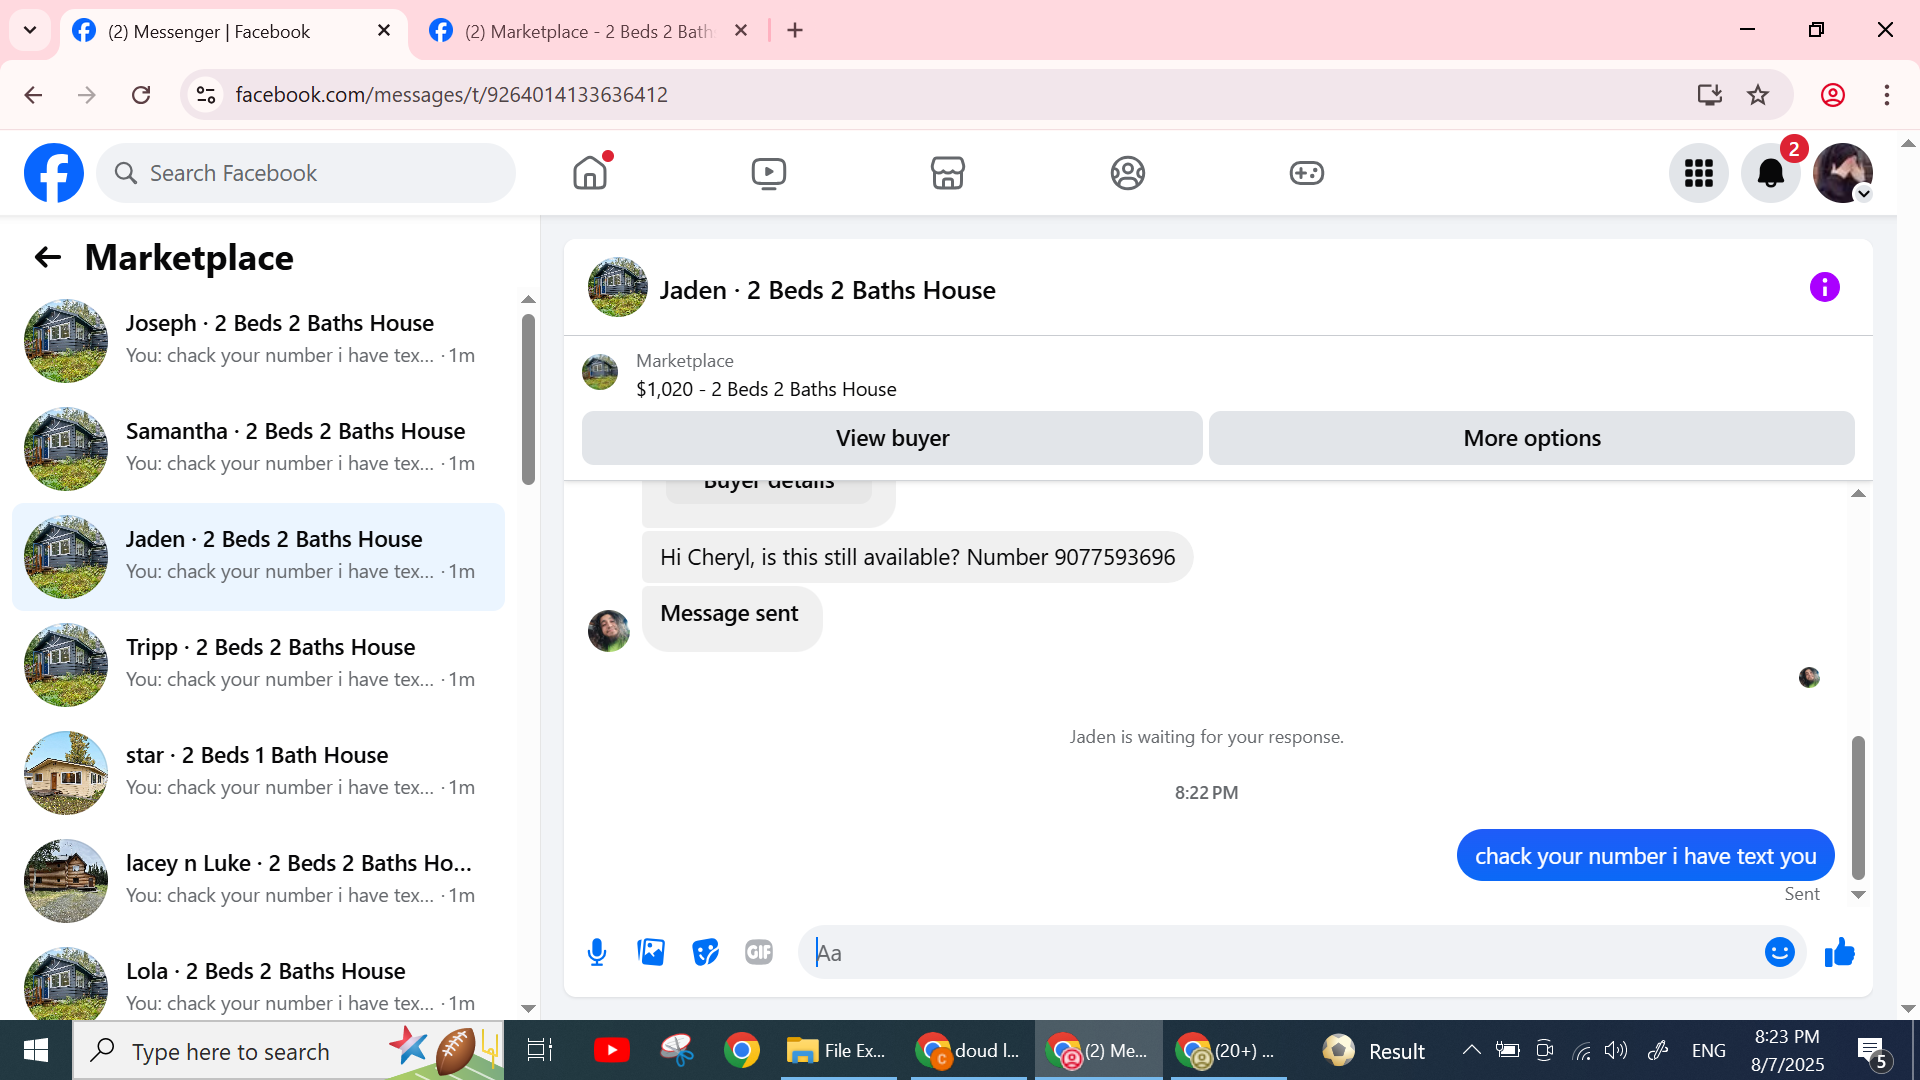Viewport: 1920px width, 1080px height.
Task: Click the address bar URL
Action: tap(451, 95)
